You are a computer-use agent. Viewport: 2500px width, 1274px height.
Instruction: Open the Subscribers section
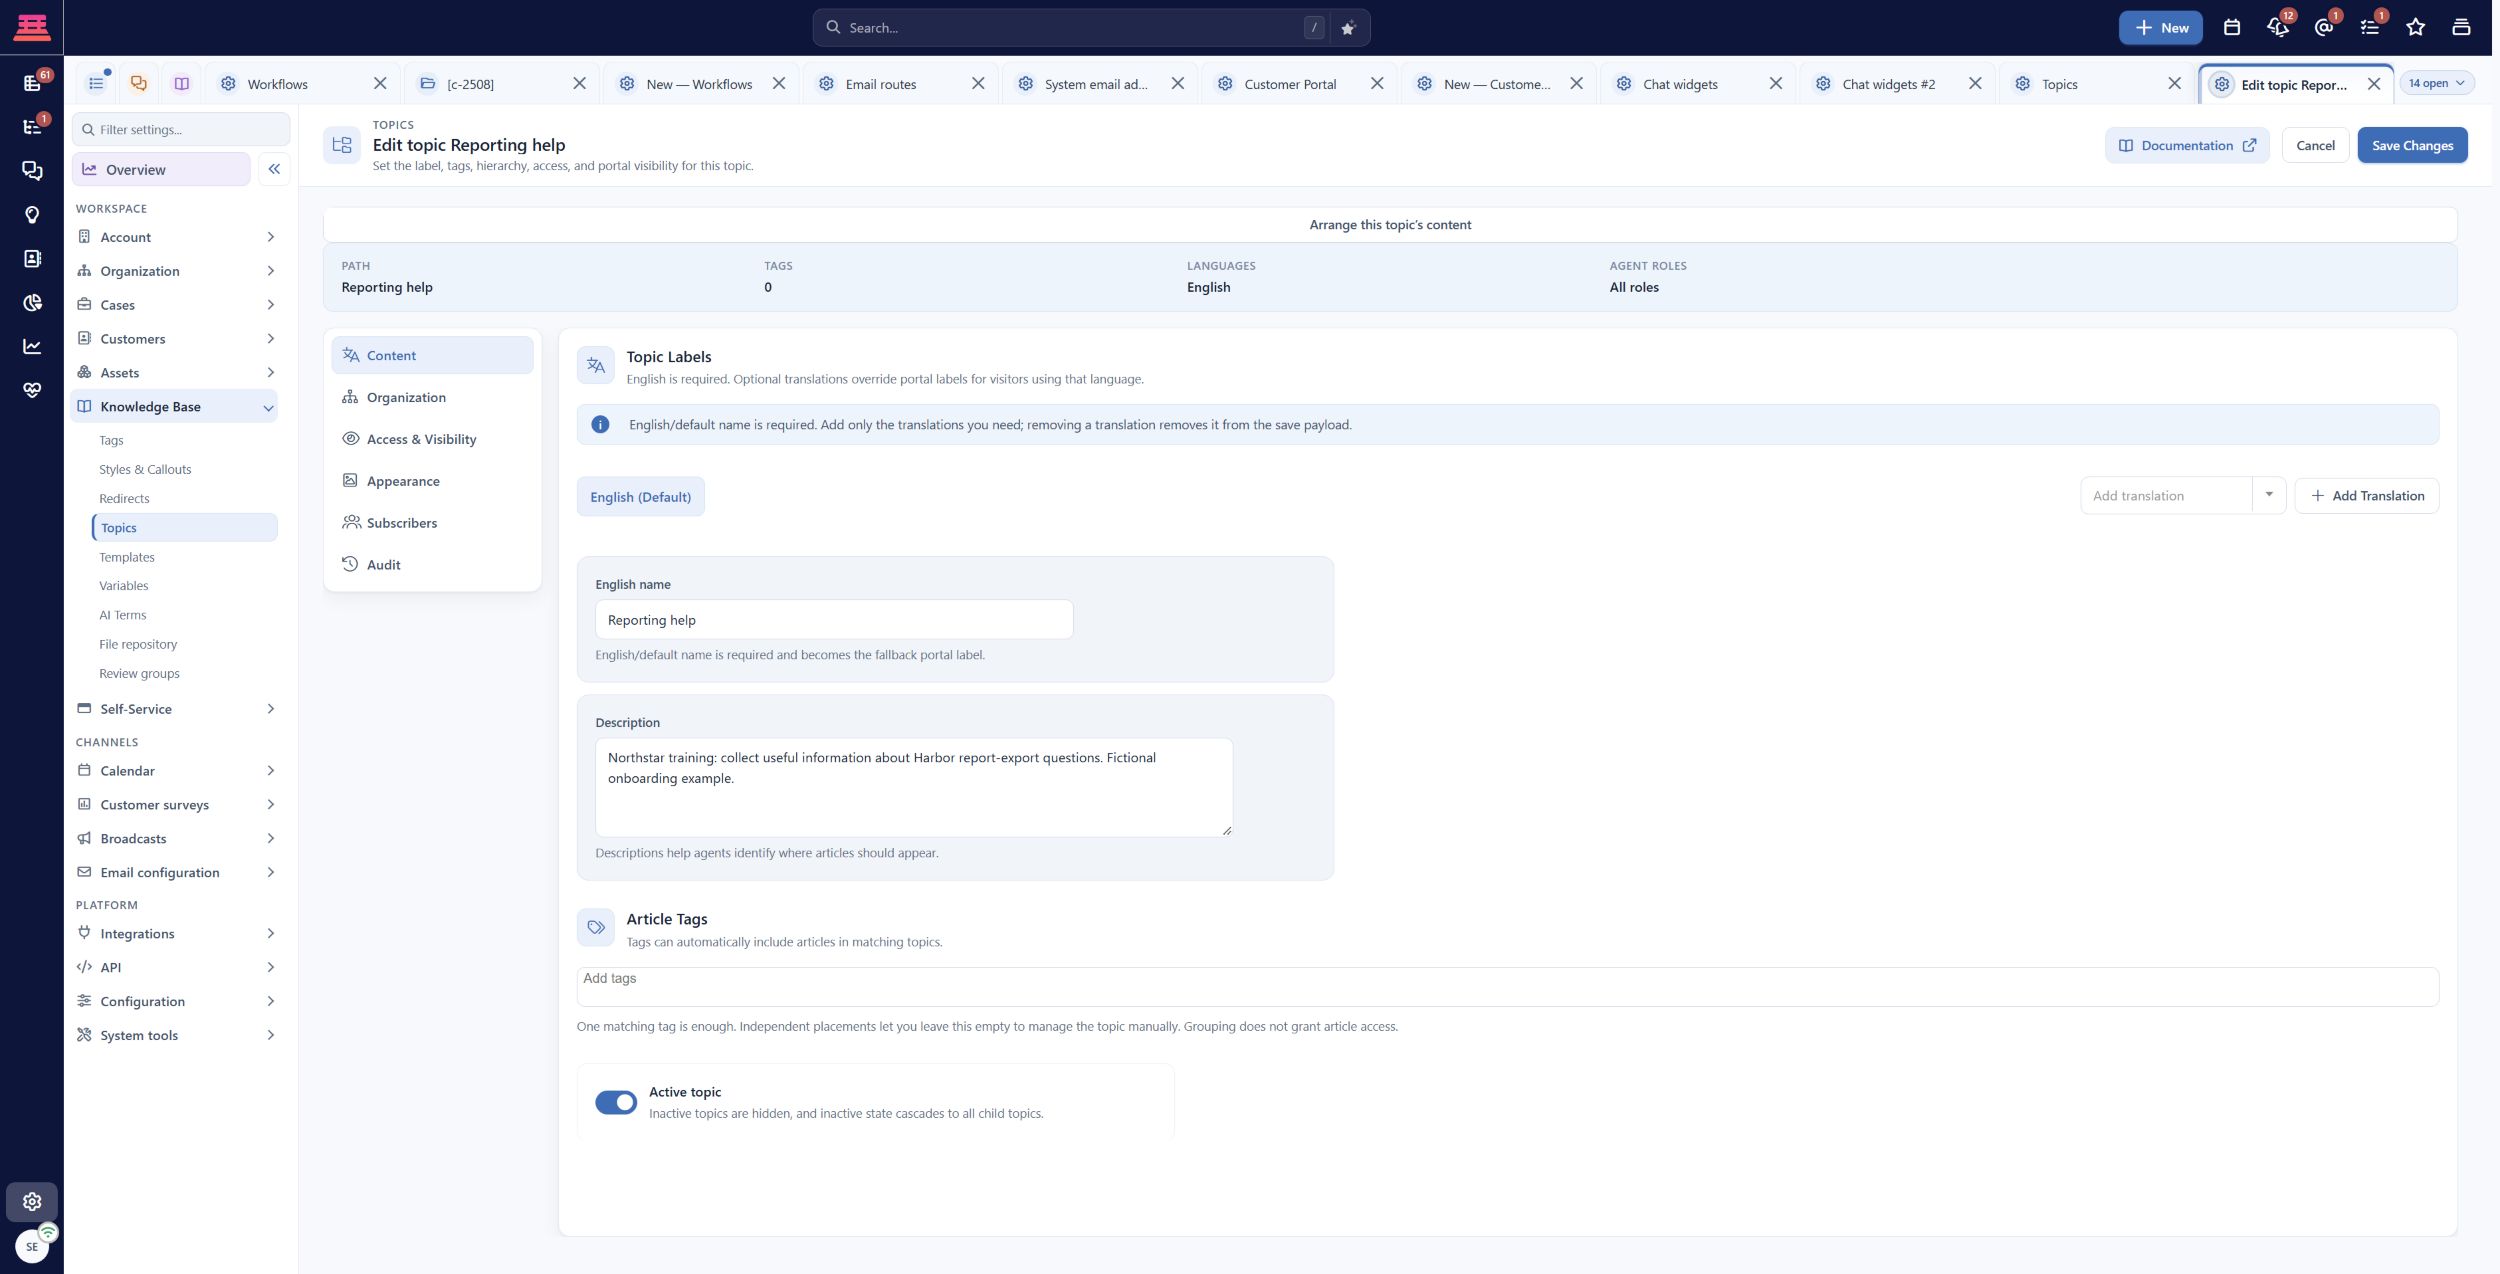click(432, 523)
